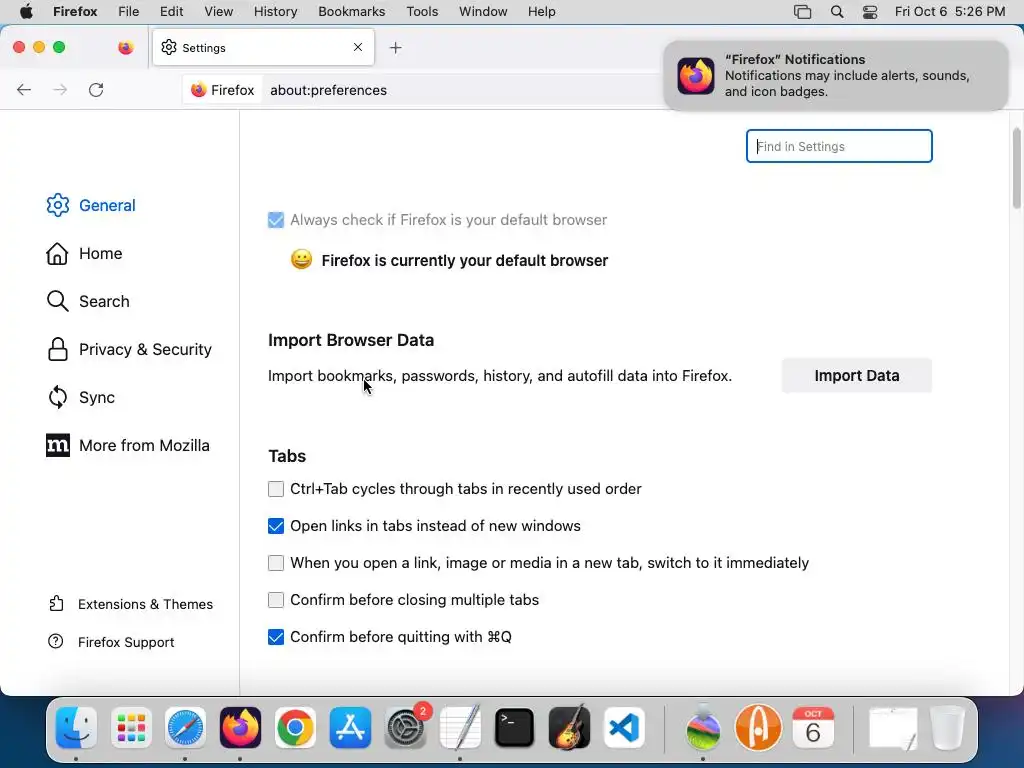Enable switch to new tab immediately checkbox
Image resolution: width=1024 pixels, height=768 pixels.
[x=276, y=563]
